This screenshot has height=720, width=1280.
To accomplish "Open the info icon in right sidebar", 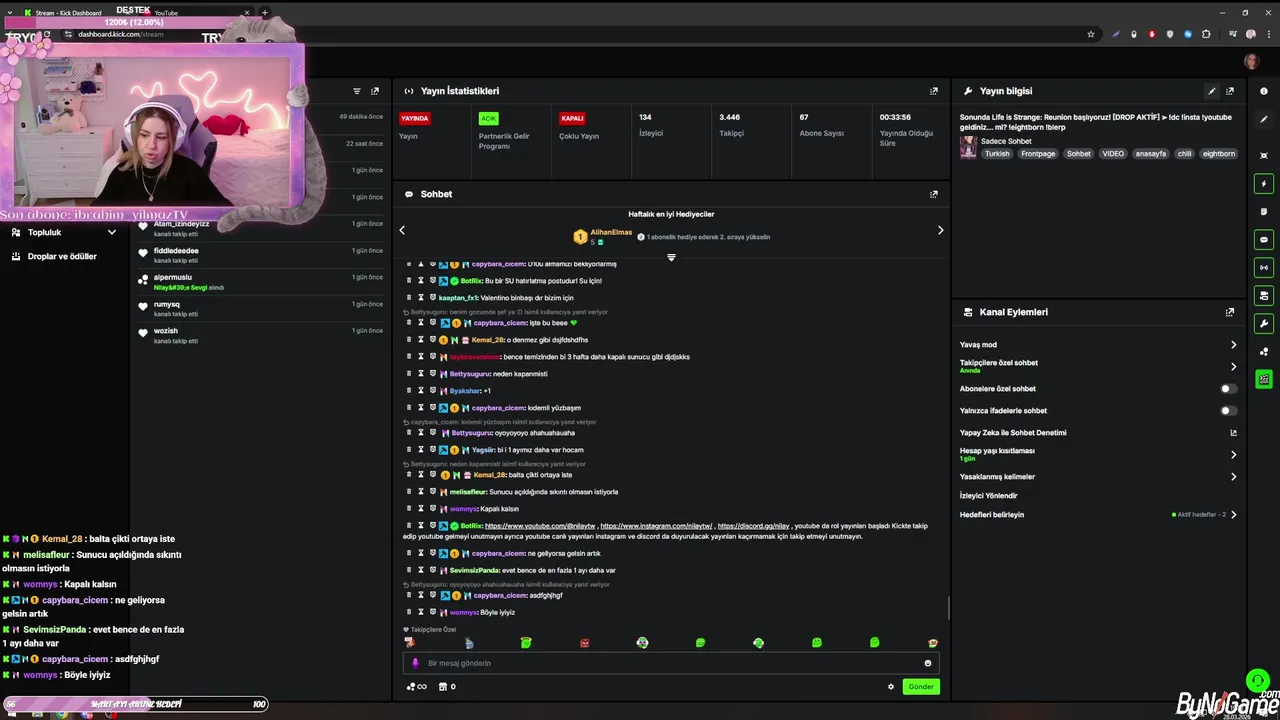I will tap(1264, 91).
